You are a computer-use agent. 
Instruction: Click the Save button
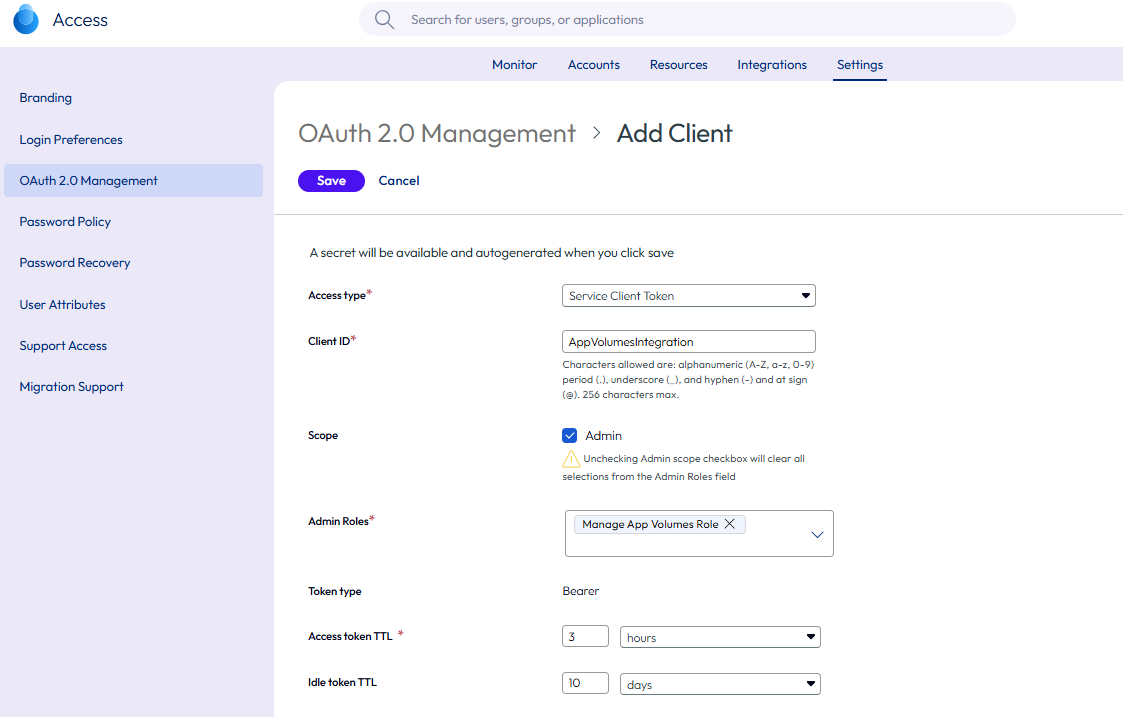(331, 181)
